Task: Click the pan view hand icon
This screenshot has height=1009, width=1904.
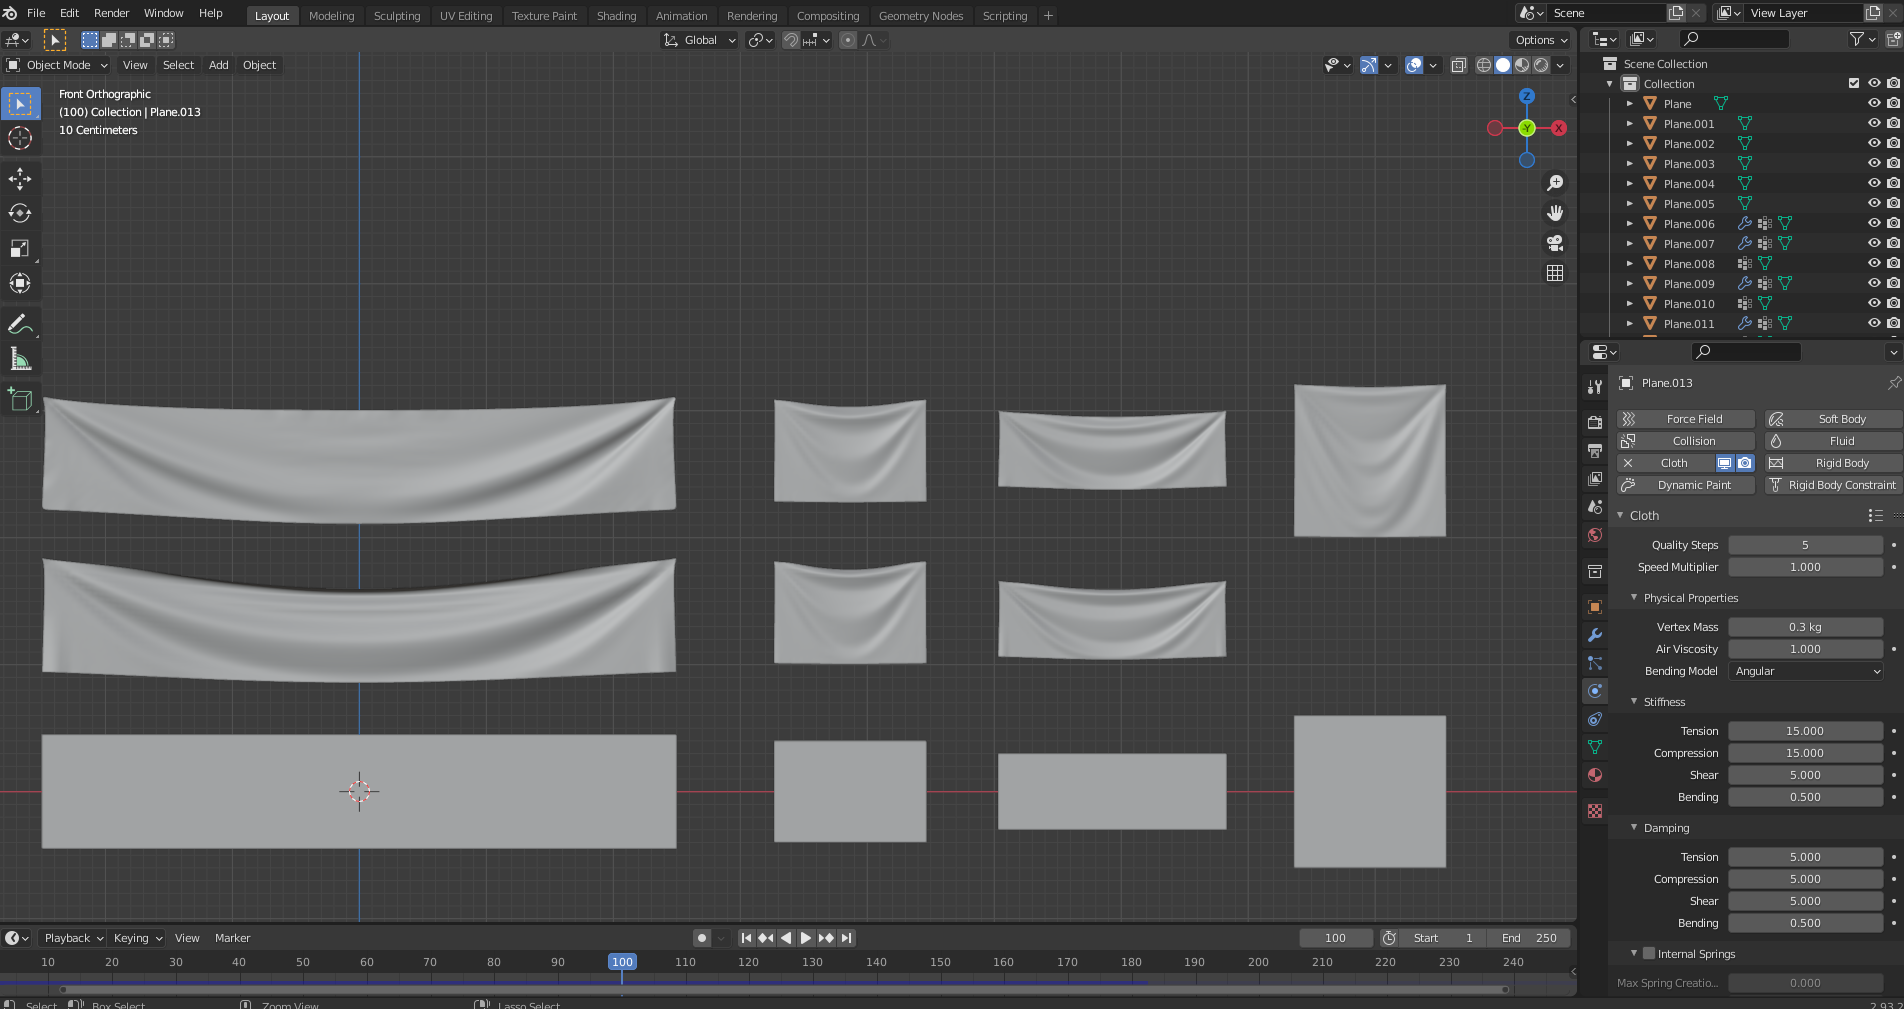Action: tap(1555, 213)
